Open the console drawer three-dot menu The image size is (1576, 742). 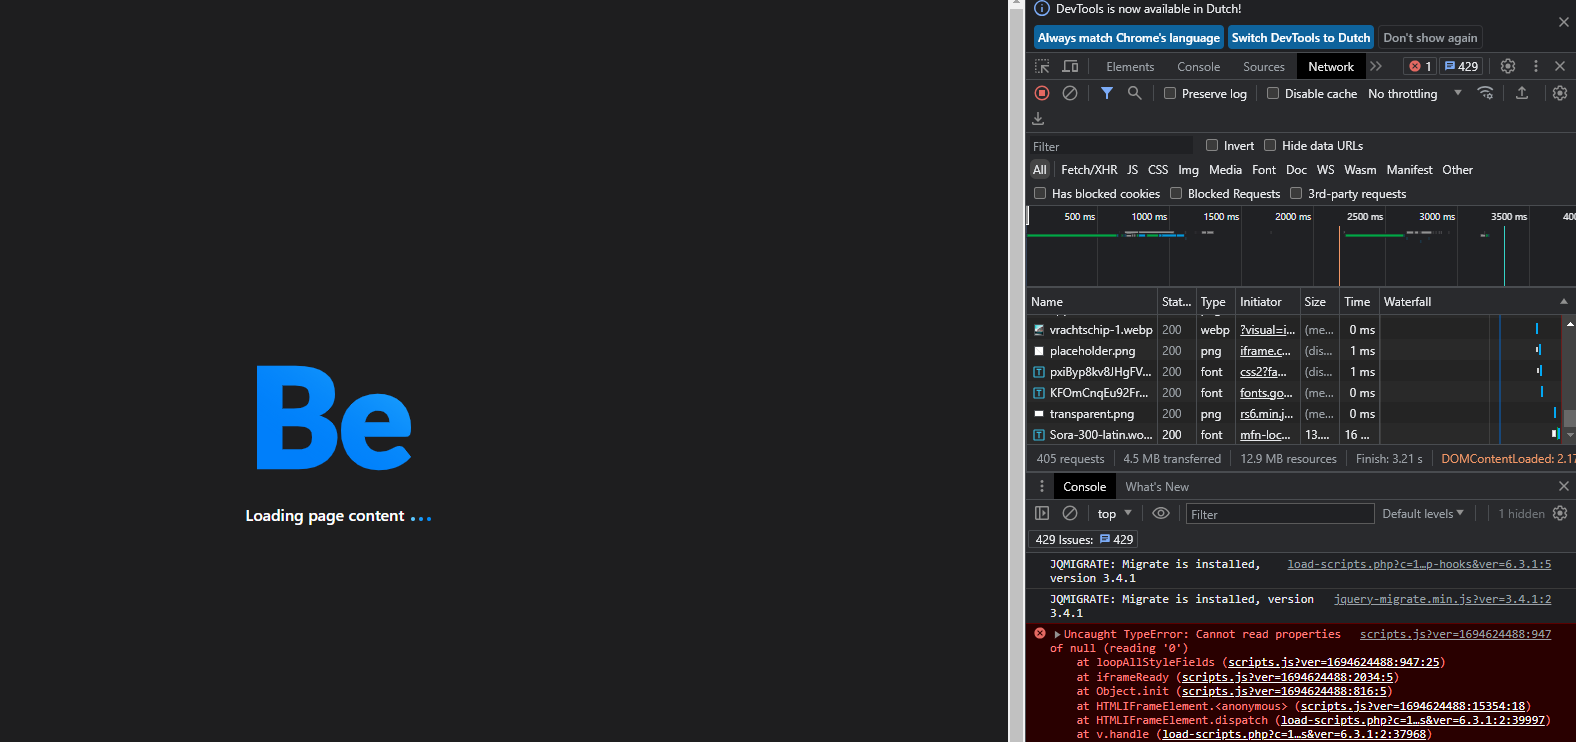click(1042, 486)
